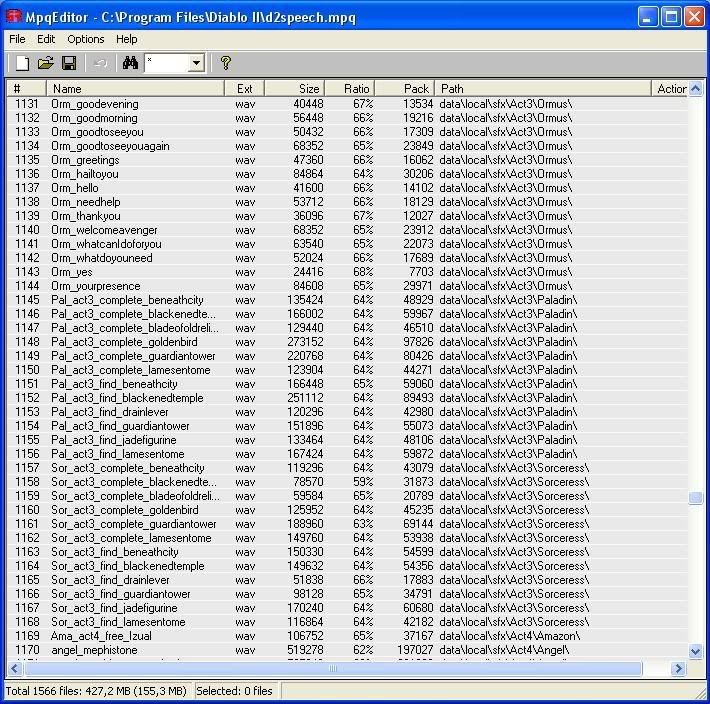Click the packed size 97826 cell
Screen dimensions: 710x704
[x=418, y=342]
